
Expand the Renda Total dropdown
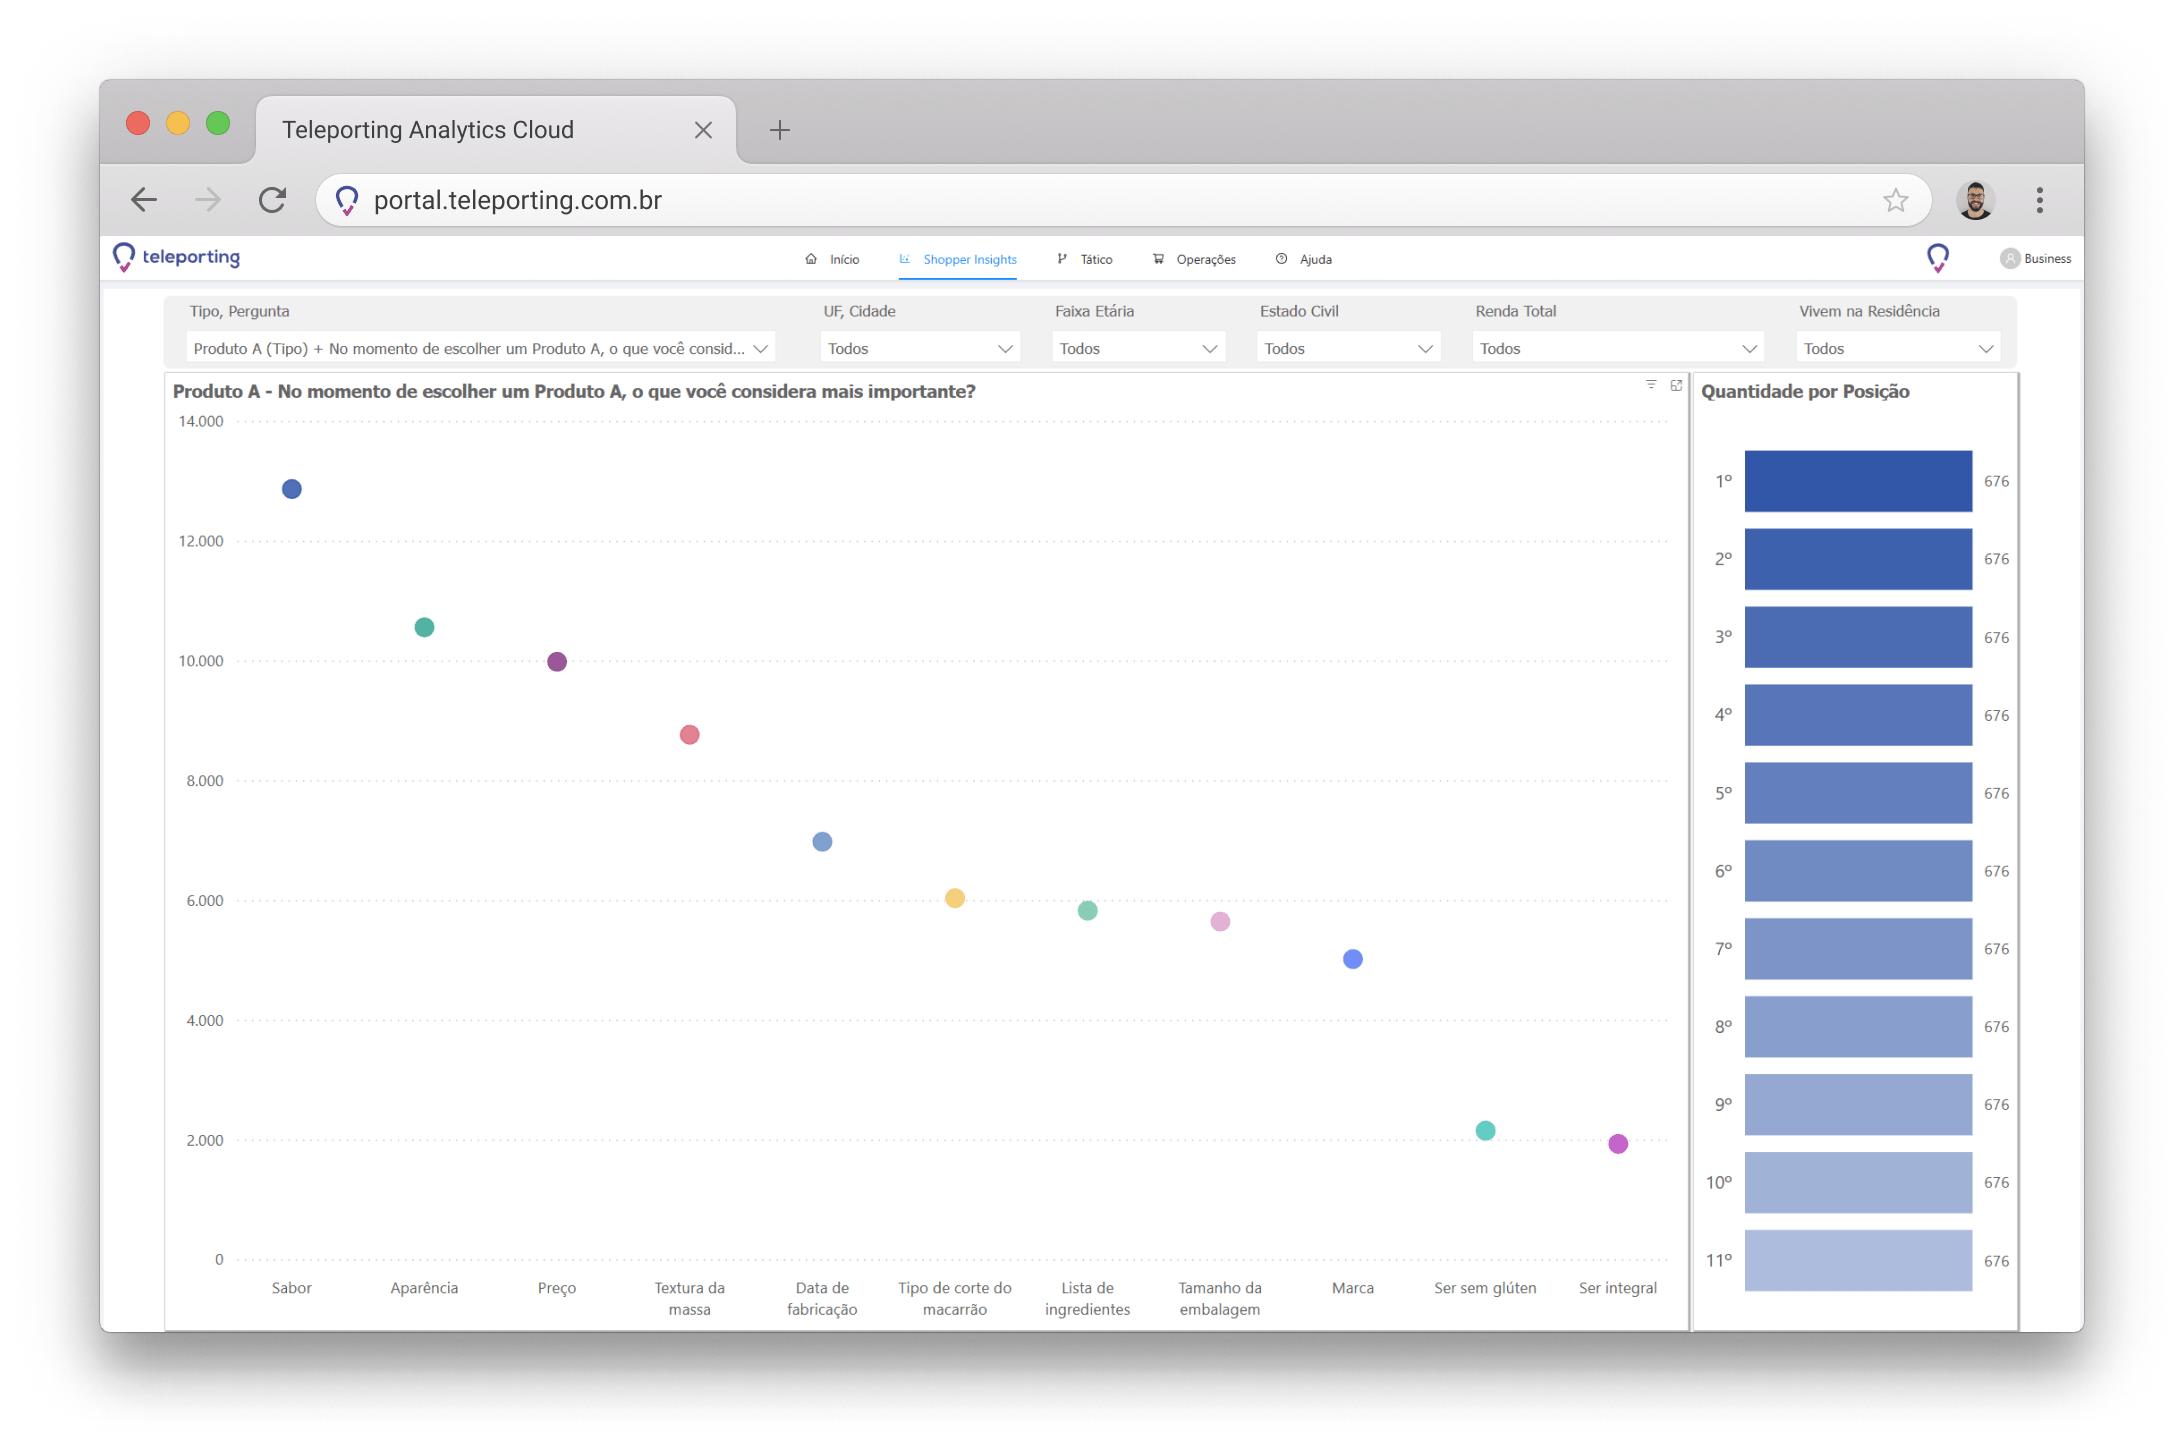click(1617, 348)
